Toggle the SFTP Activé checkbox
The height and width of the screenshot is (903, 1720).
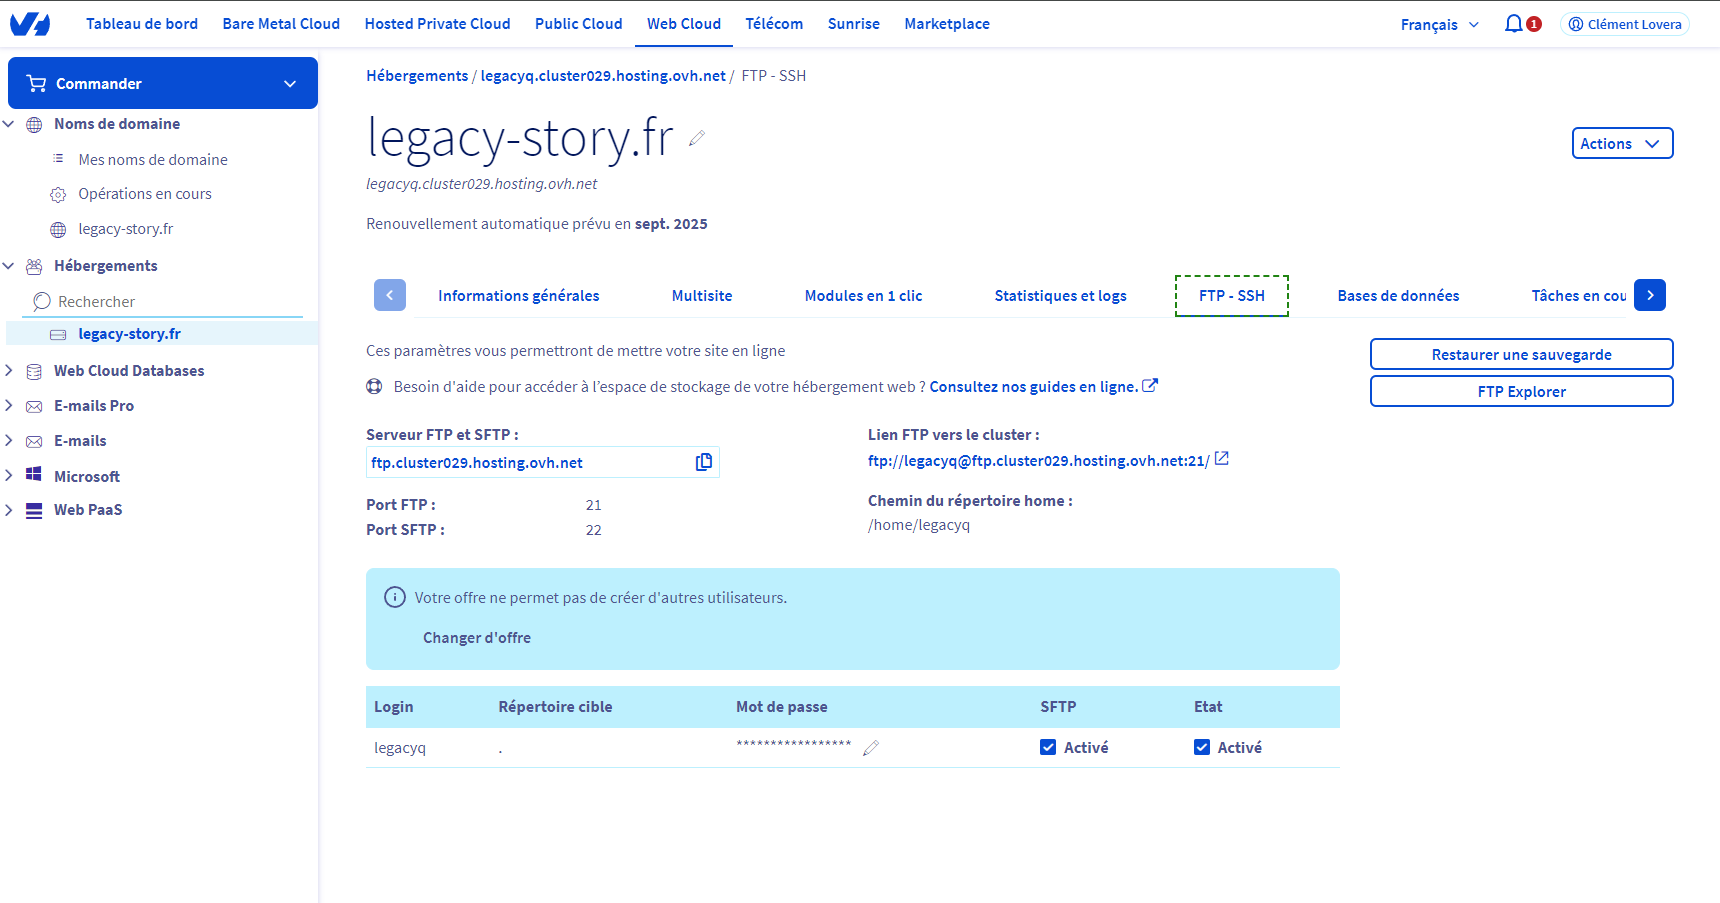(x=1048, y=747)
